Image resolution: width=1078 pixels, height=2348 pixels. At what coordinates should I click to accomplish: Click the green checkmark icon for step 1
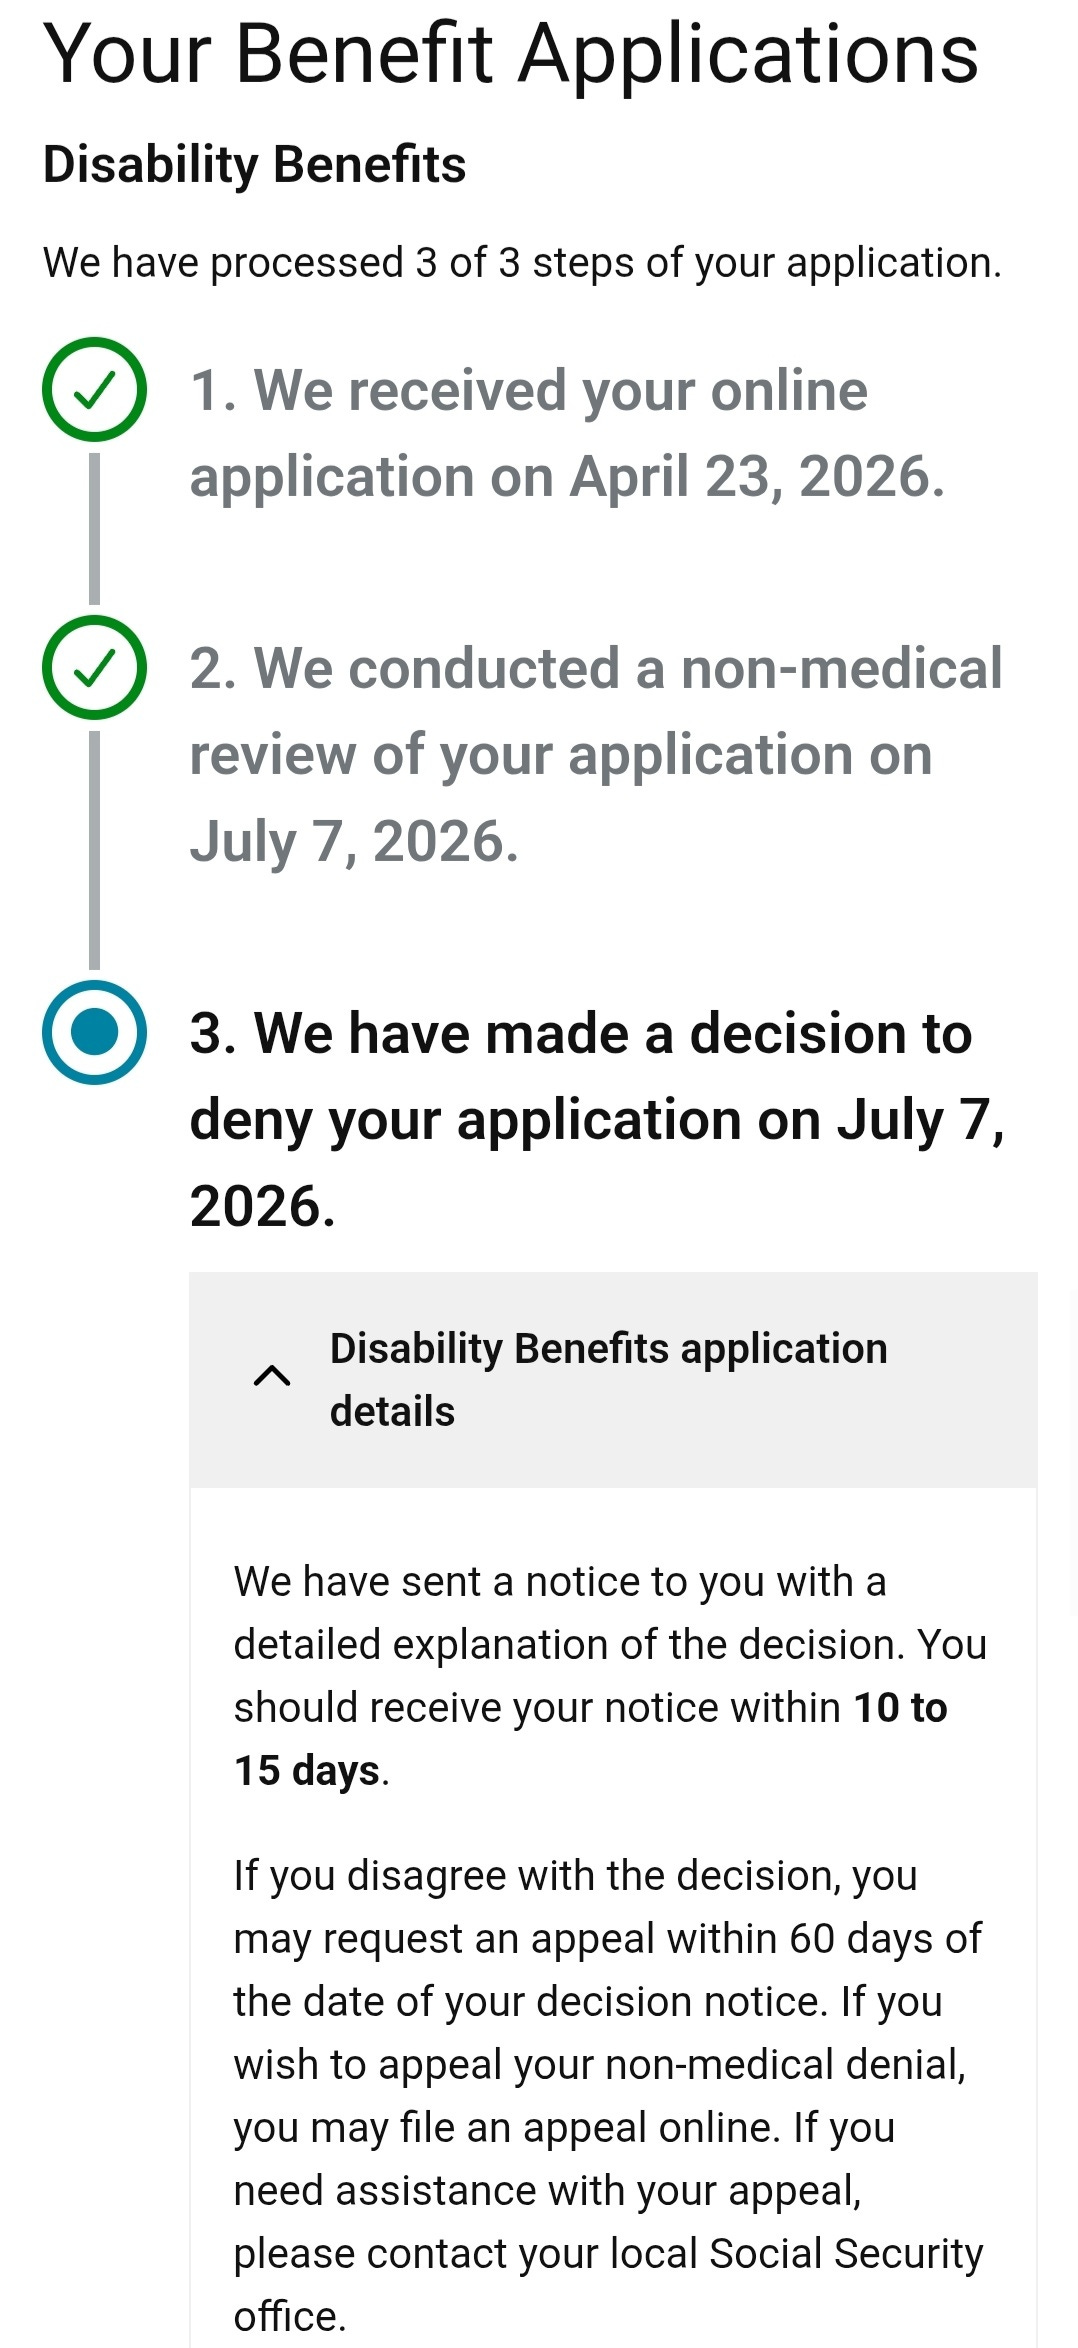[94, 389]
